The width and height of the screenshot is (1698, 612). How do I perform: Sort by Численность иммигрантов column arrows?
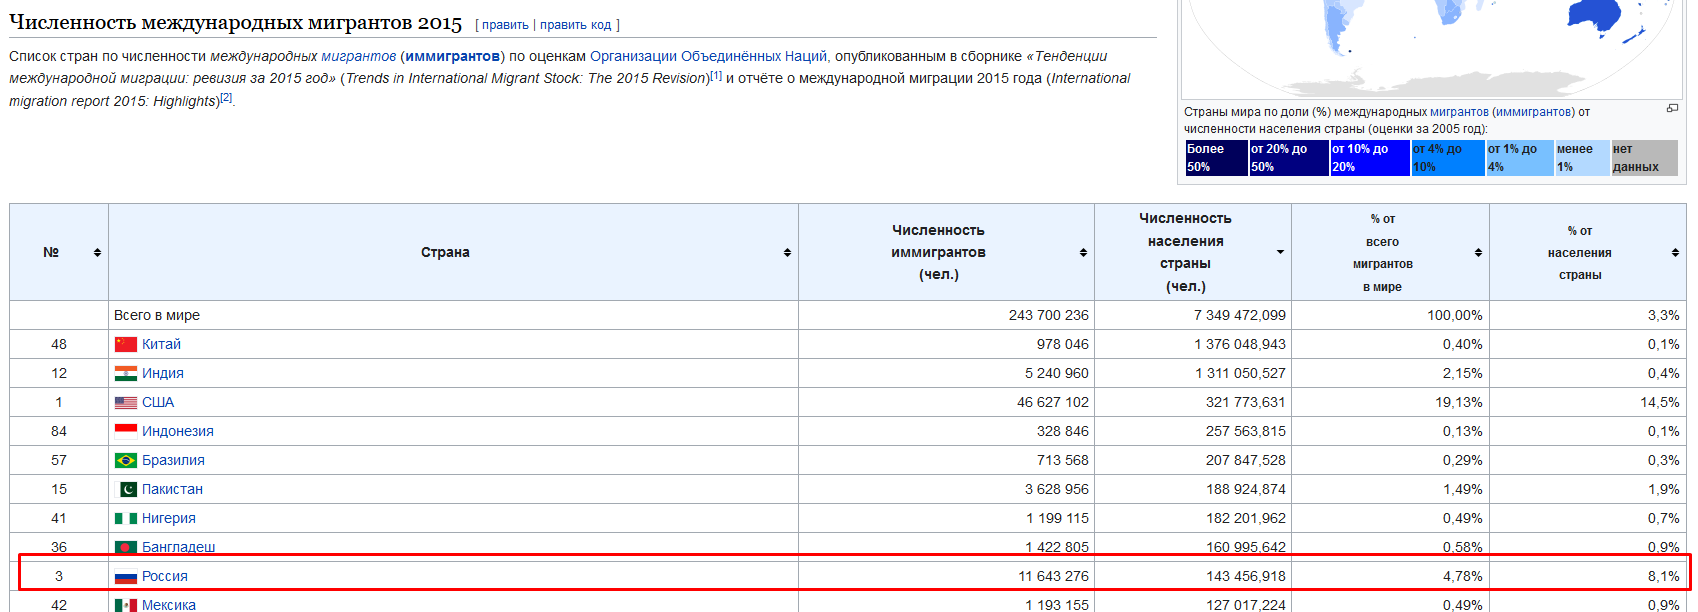(1083, 252)
